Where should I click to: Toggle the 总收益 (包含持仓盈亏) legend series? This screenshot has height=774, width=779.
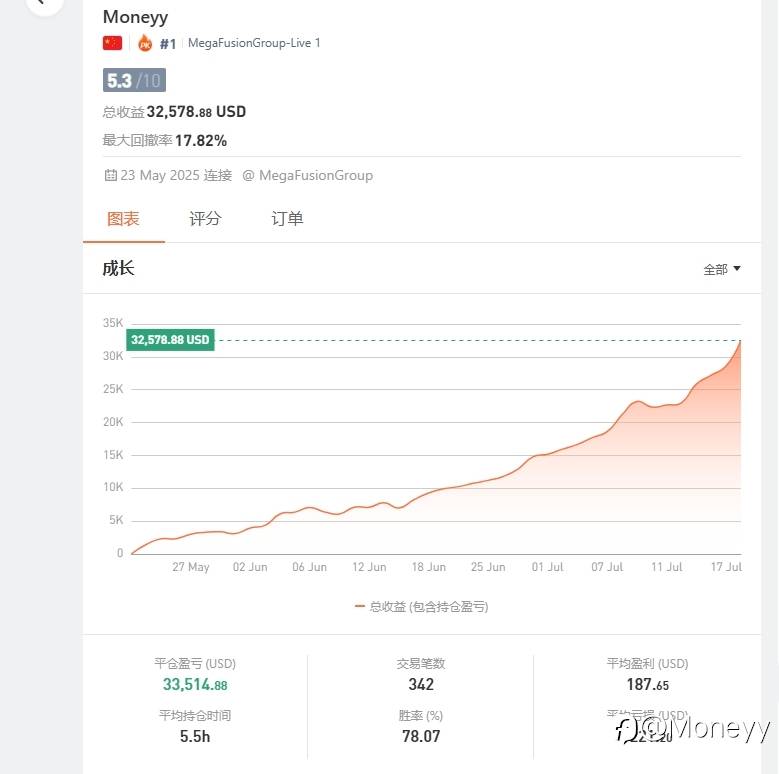(x=421, y=607)
